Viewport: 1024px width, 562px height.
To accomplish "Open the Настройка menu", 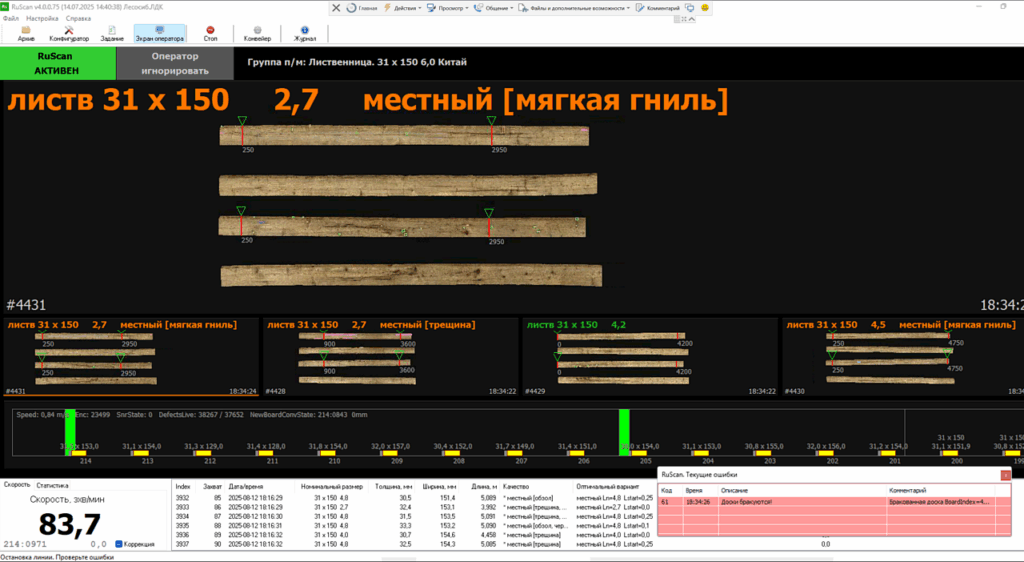I will (x=42, y=18).
